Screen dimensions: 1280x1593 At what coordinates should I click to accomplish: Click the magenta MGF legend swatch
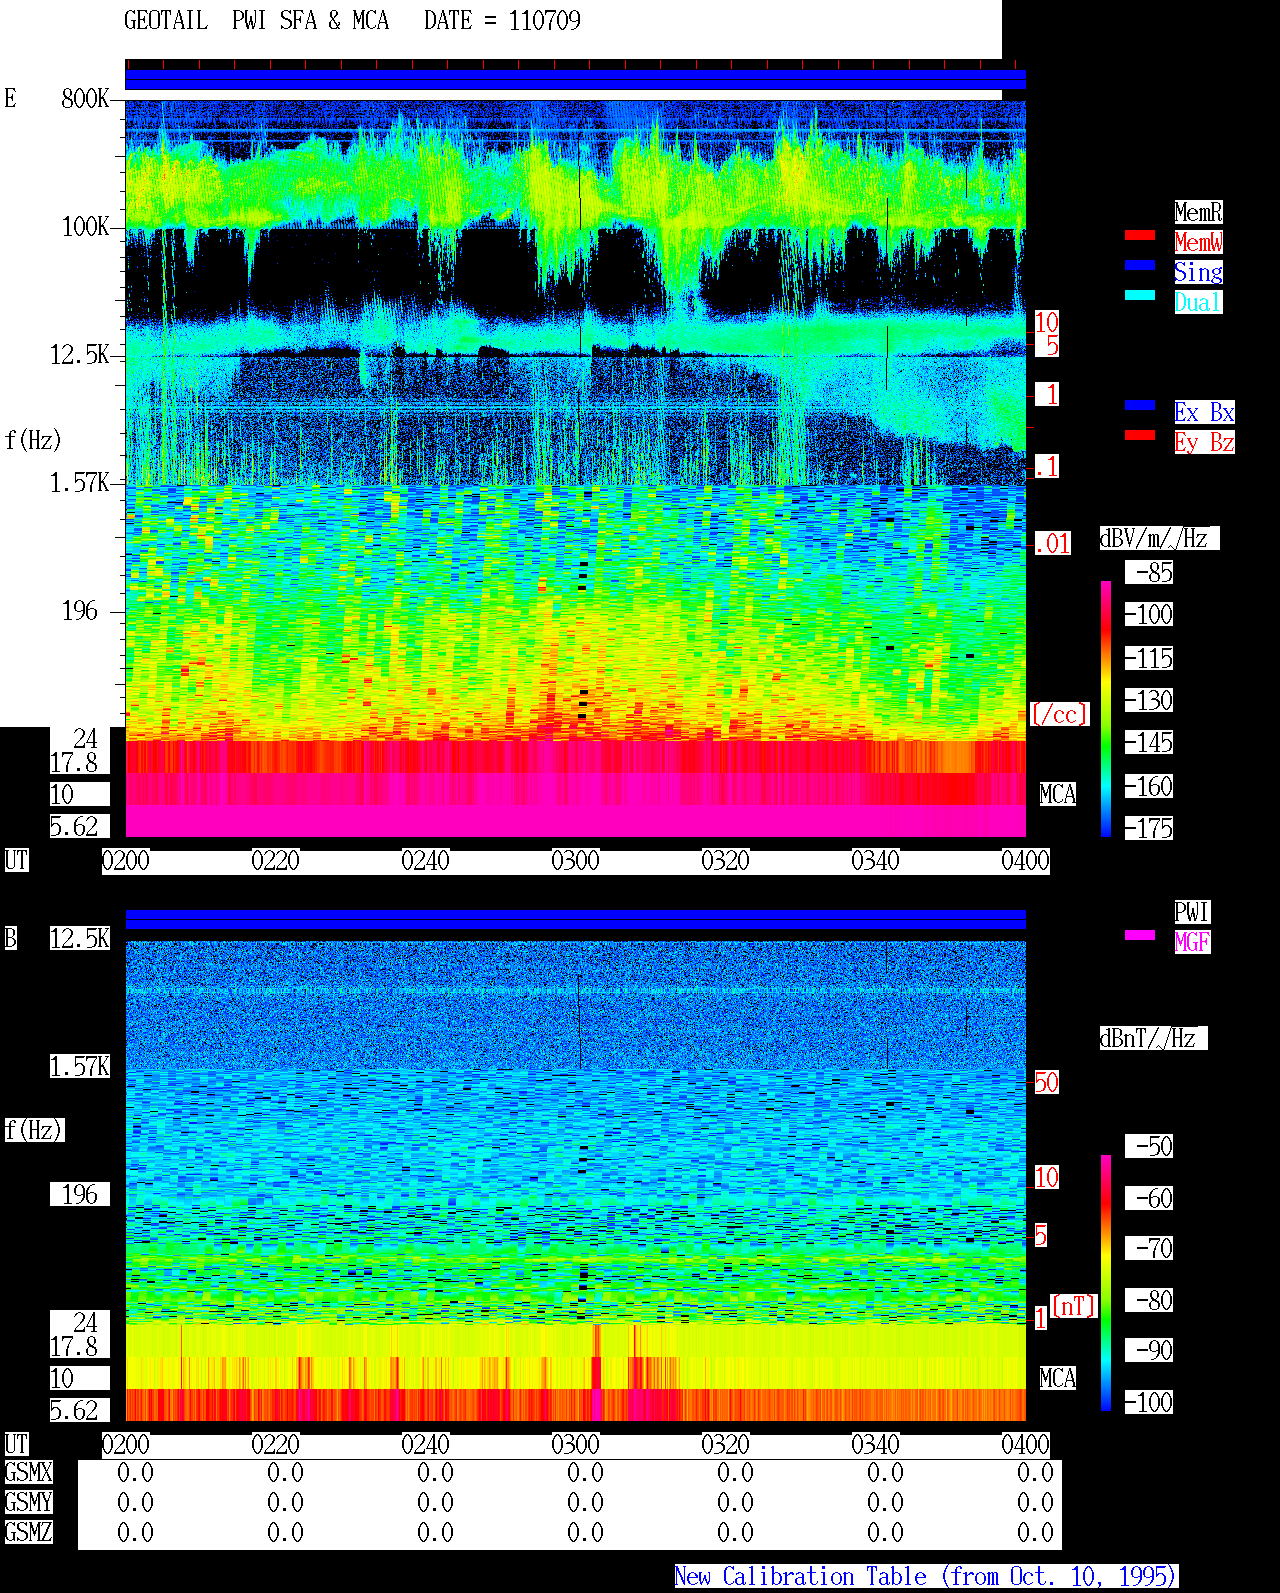pyautogui.click(x=1140, y=935)
